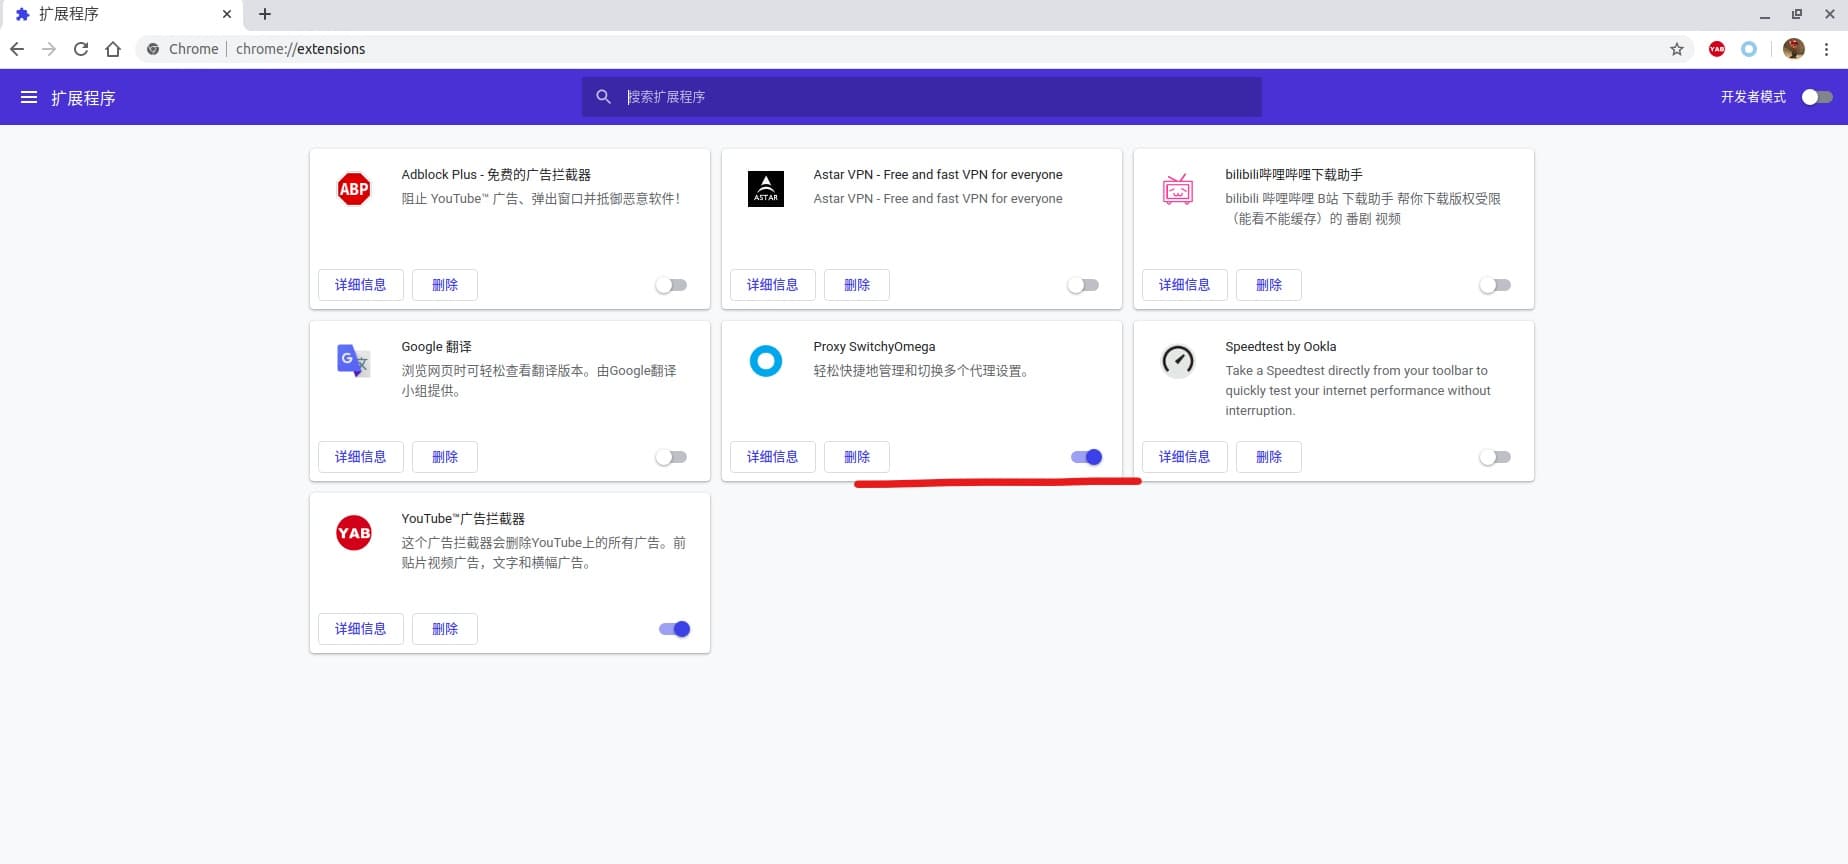
Task: Click the Speedtest gauge icon
Action: point(1178,361)
